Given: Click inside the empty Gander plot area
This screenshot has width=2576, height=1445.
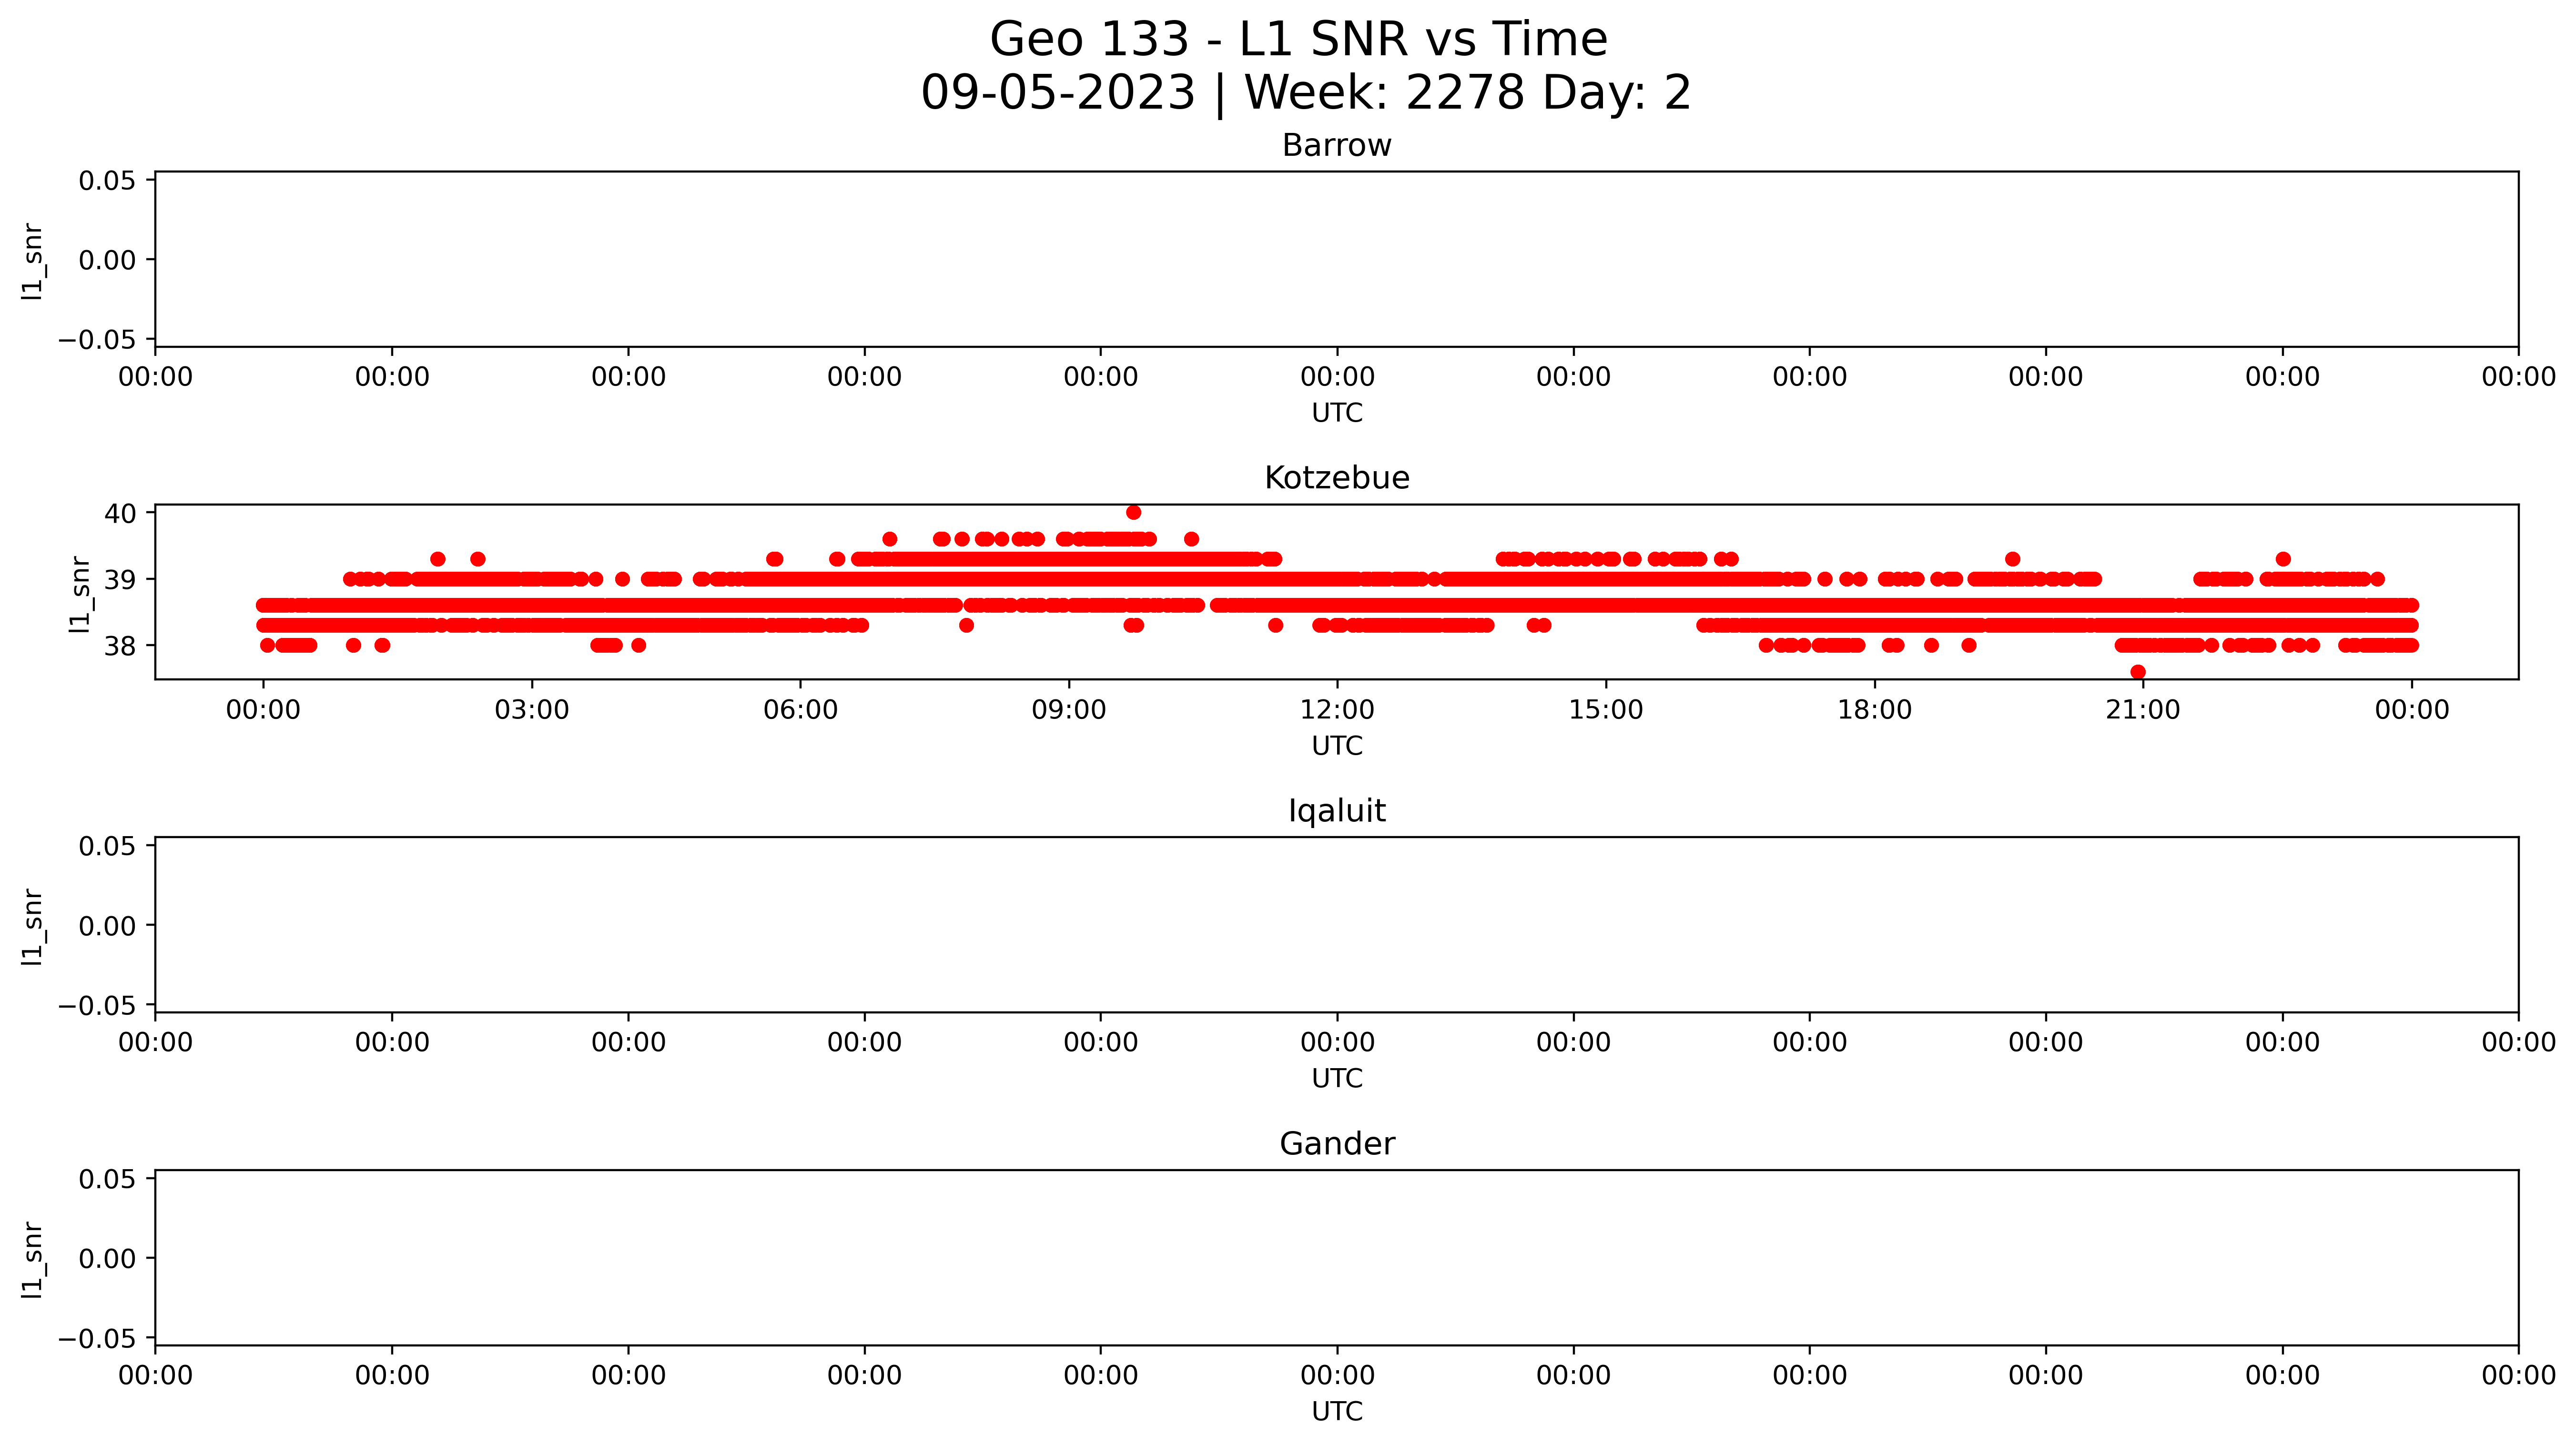Looking at the screenshot, I should pyautogui.click(x=1336, y=1258).
